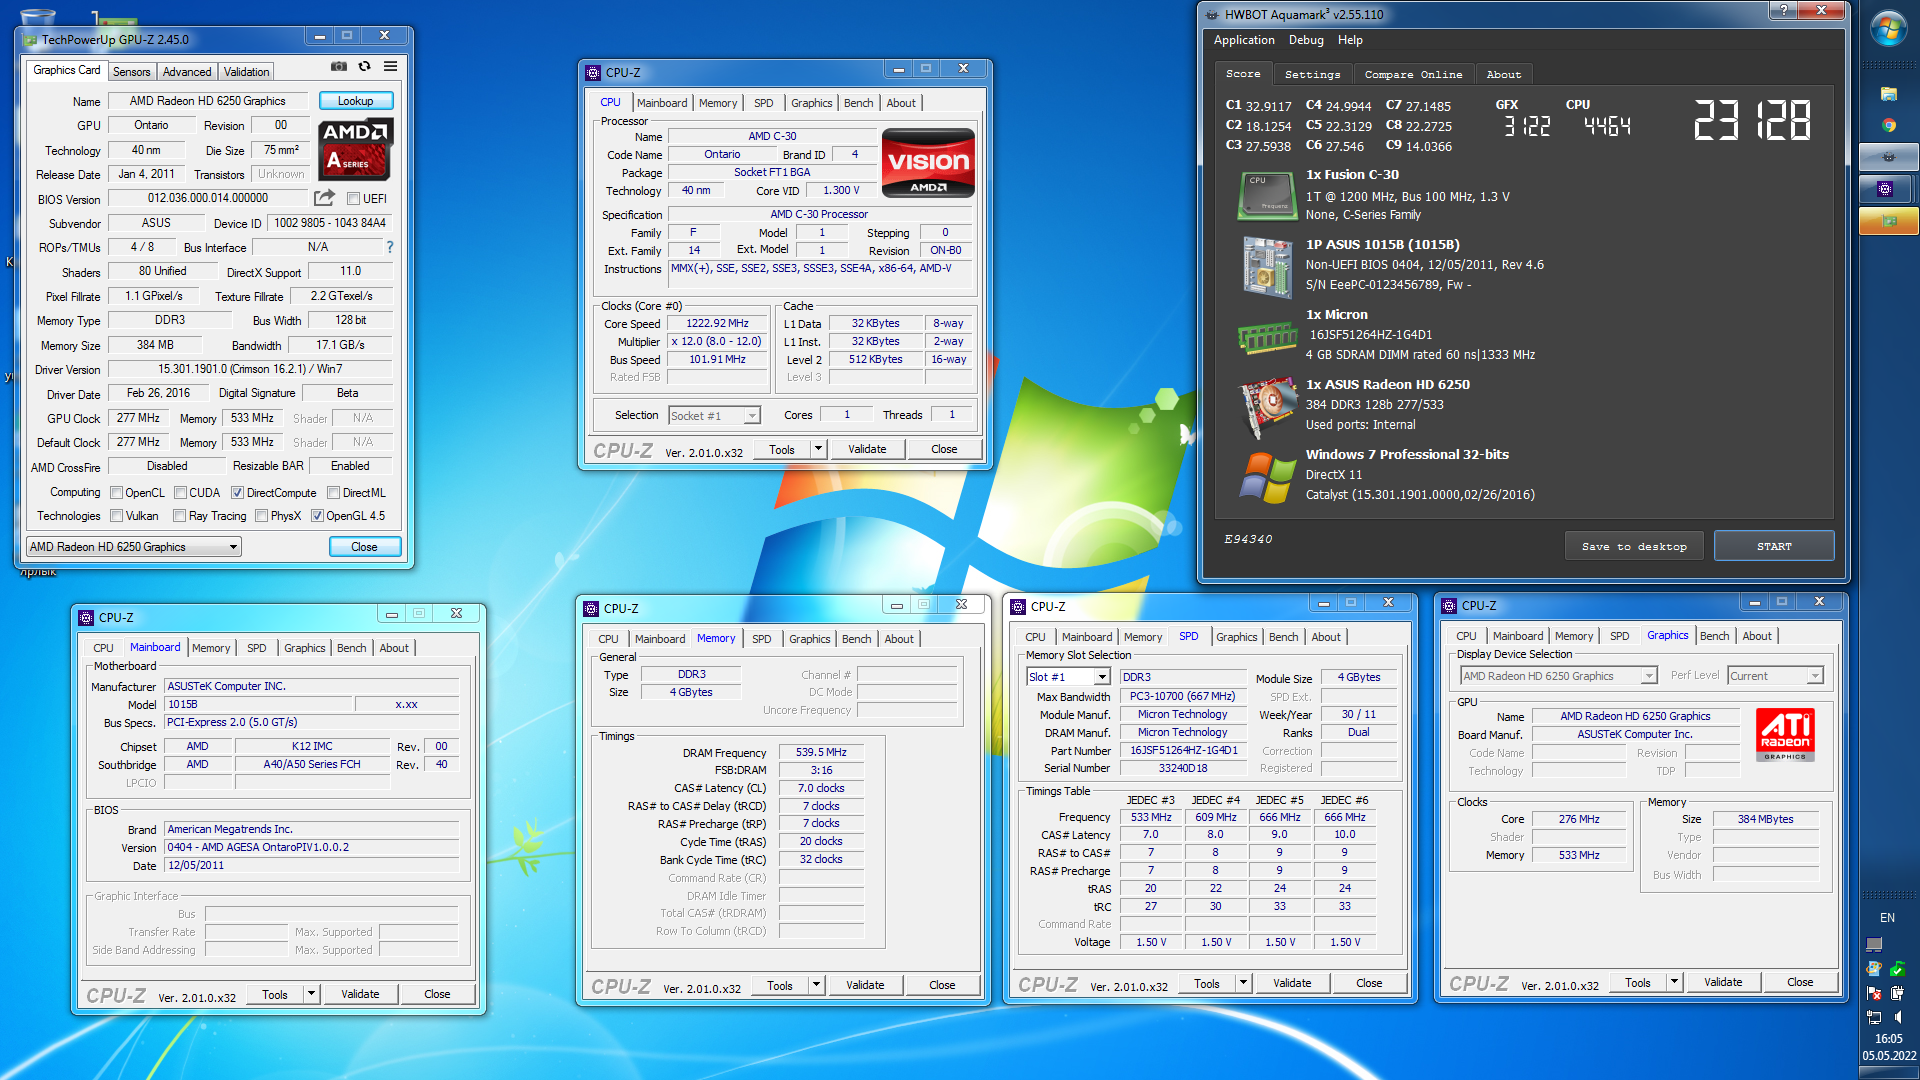This screenshot has height=1080, width=1920.
Task: Expand Tools arrow in CPU-Z CPU window
Action: 818,449
